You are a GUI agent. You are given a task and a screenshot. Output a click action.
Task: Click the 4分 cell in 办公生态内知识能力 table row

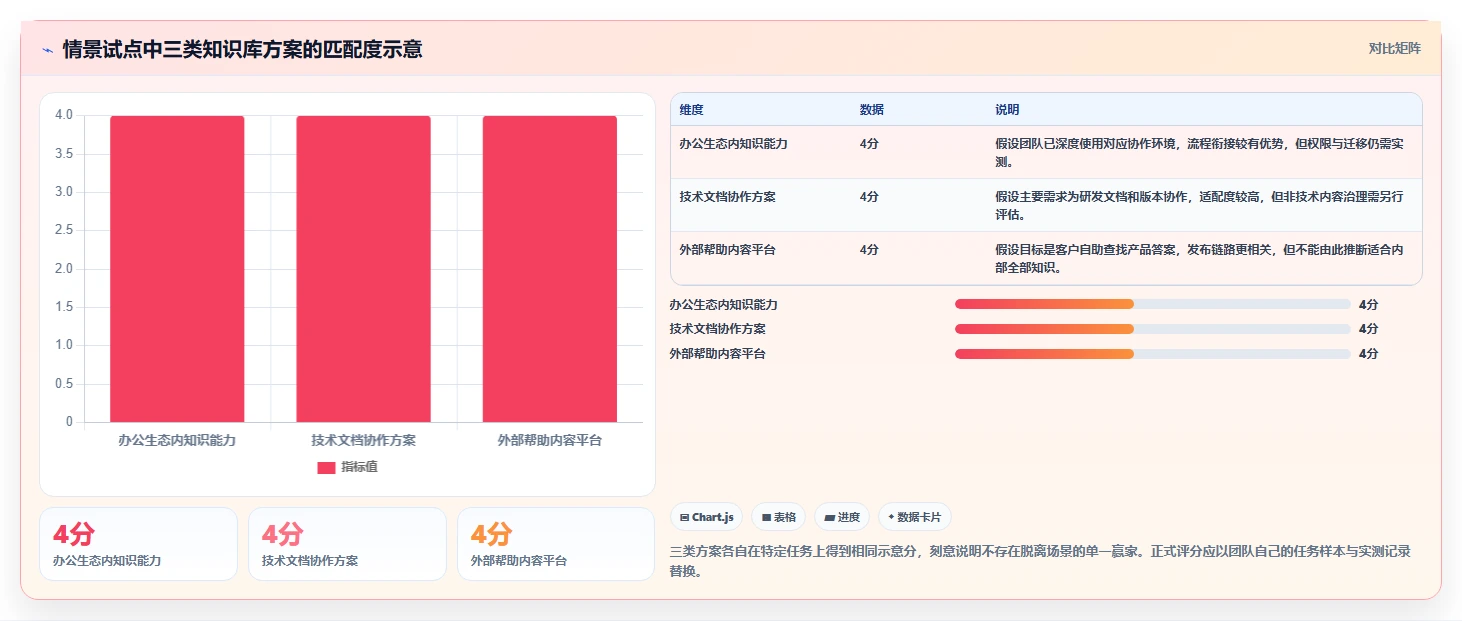[x=869, y=144]
